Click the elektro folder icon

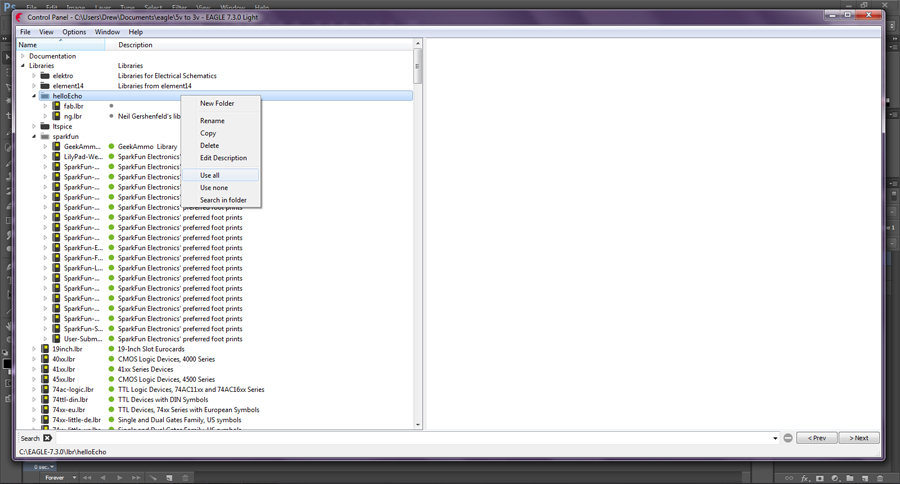point(45,76)
